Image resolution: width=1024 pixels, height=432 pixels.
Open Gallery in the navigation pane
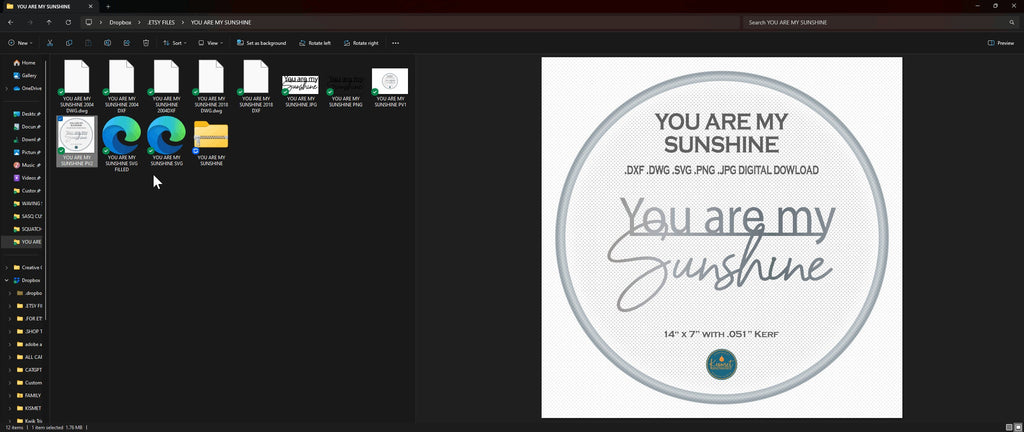click(24, 76)
